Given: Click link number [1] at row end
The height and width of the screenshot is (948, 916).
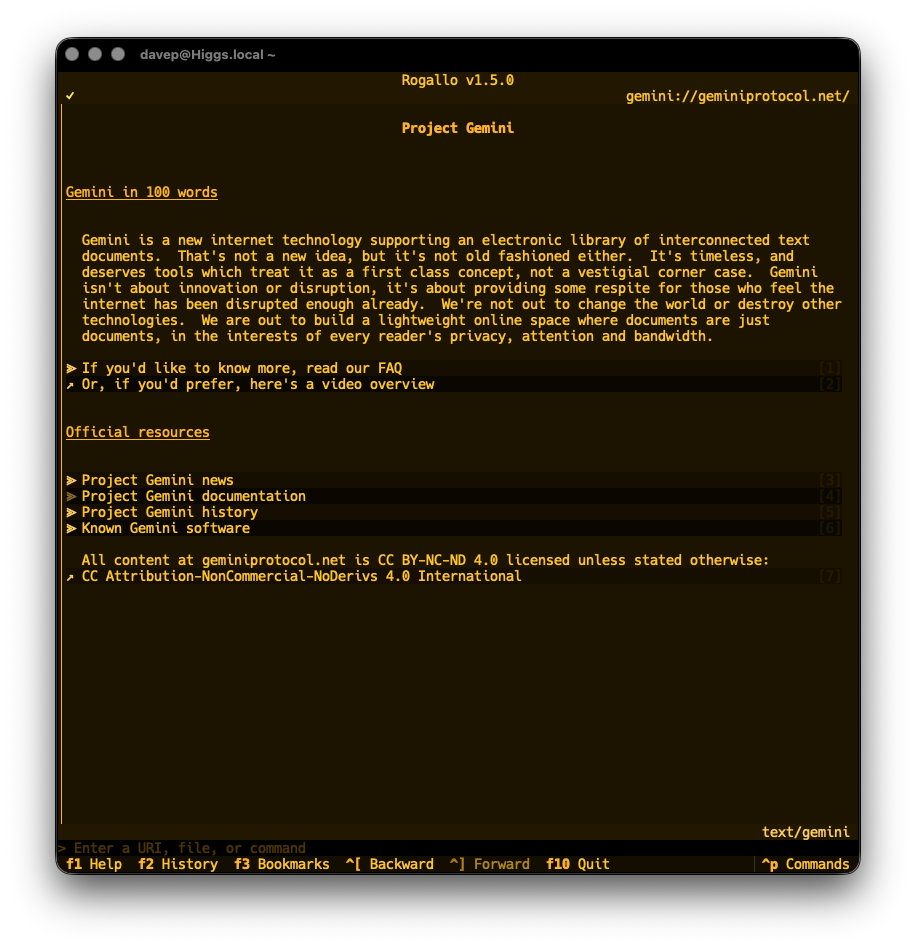Looking at the screenshot, I should pos(830,368).
